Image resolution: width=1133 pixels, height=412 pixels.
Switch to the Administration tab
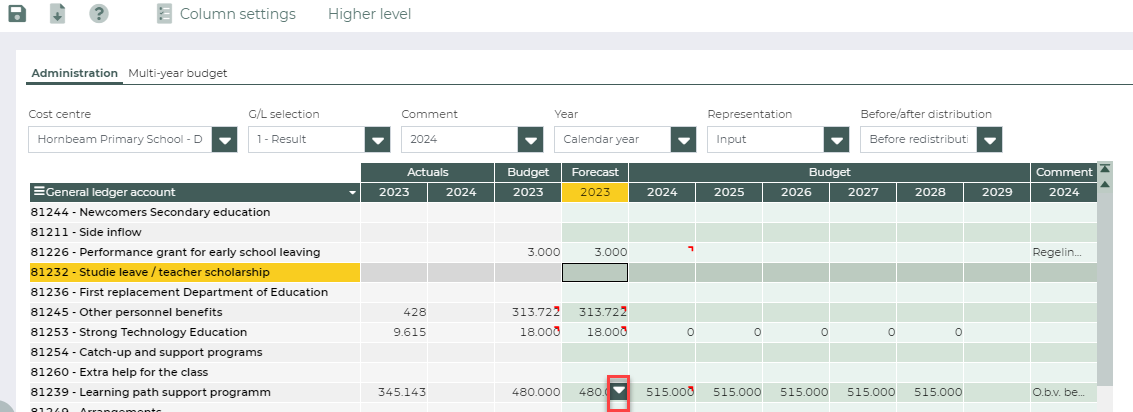tap(74, 73)
